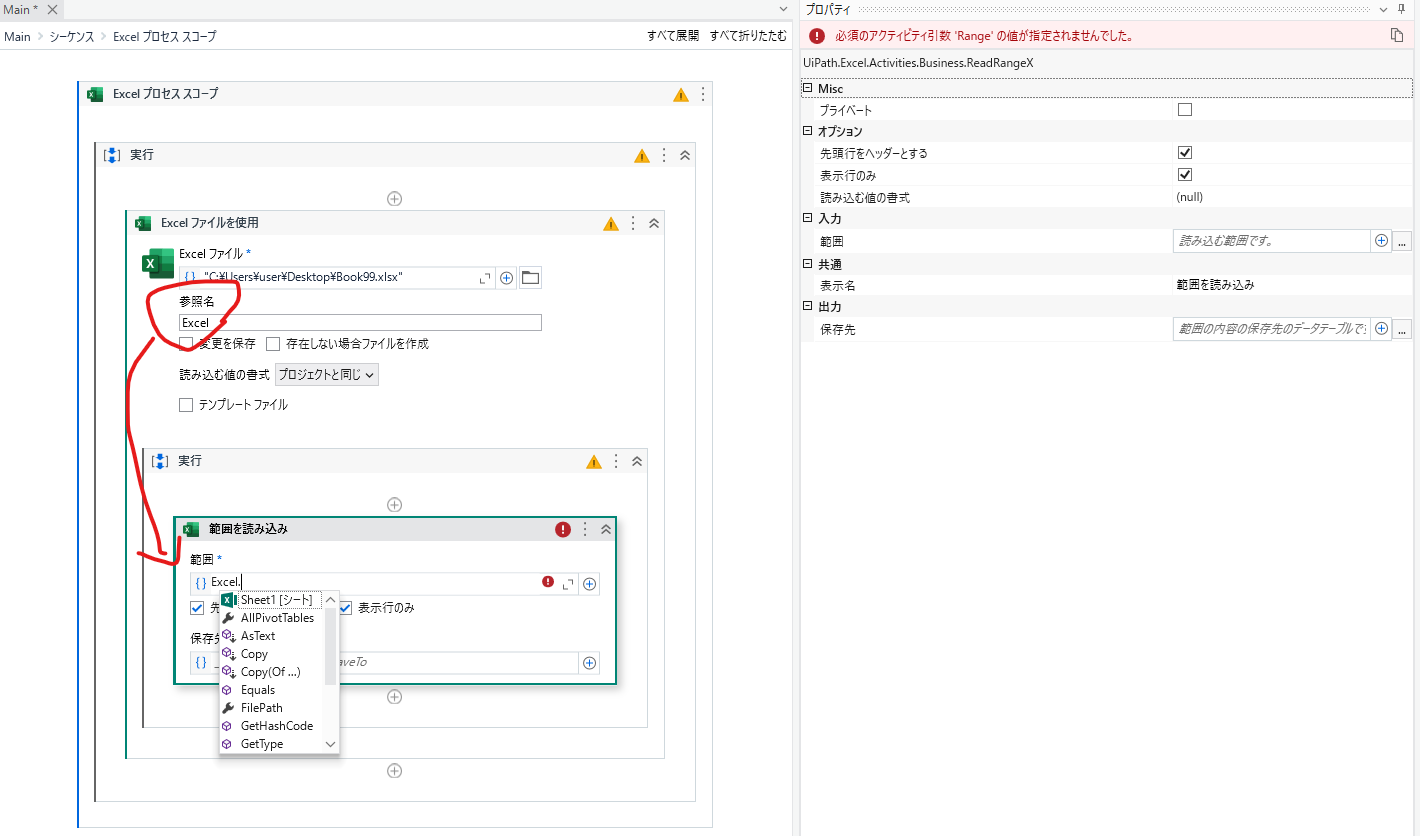The width and height of the screenshot is (1420, 836).
Task: Click copy icon on the error message bar
Action: (x=1397, y=36)
